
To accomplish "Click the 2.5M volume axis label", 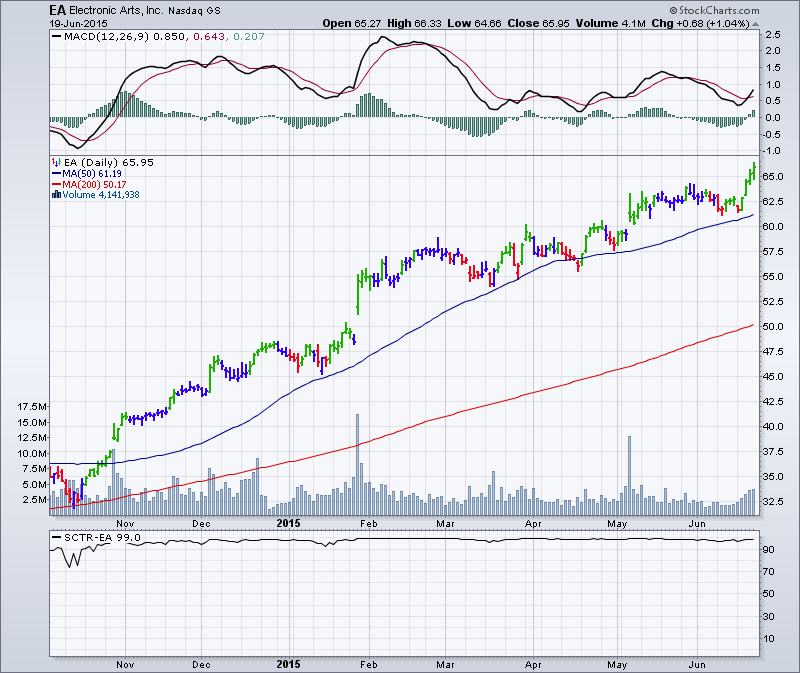I will (35, 499).
